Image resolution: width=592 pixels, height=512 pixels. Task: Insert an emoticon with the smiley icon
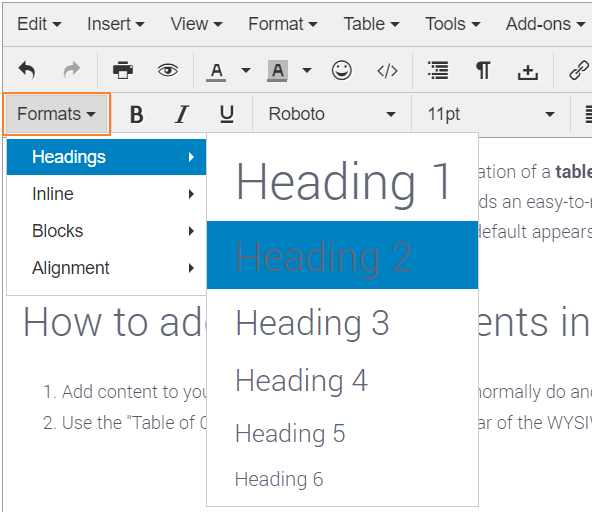[342, 70]
